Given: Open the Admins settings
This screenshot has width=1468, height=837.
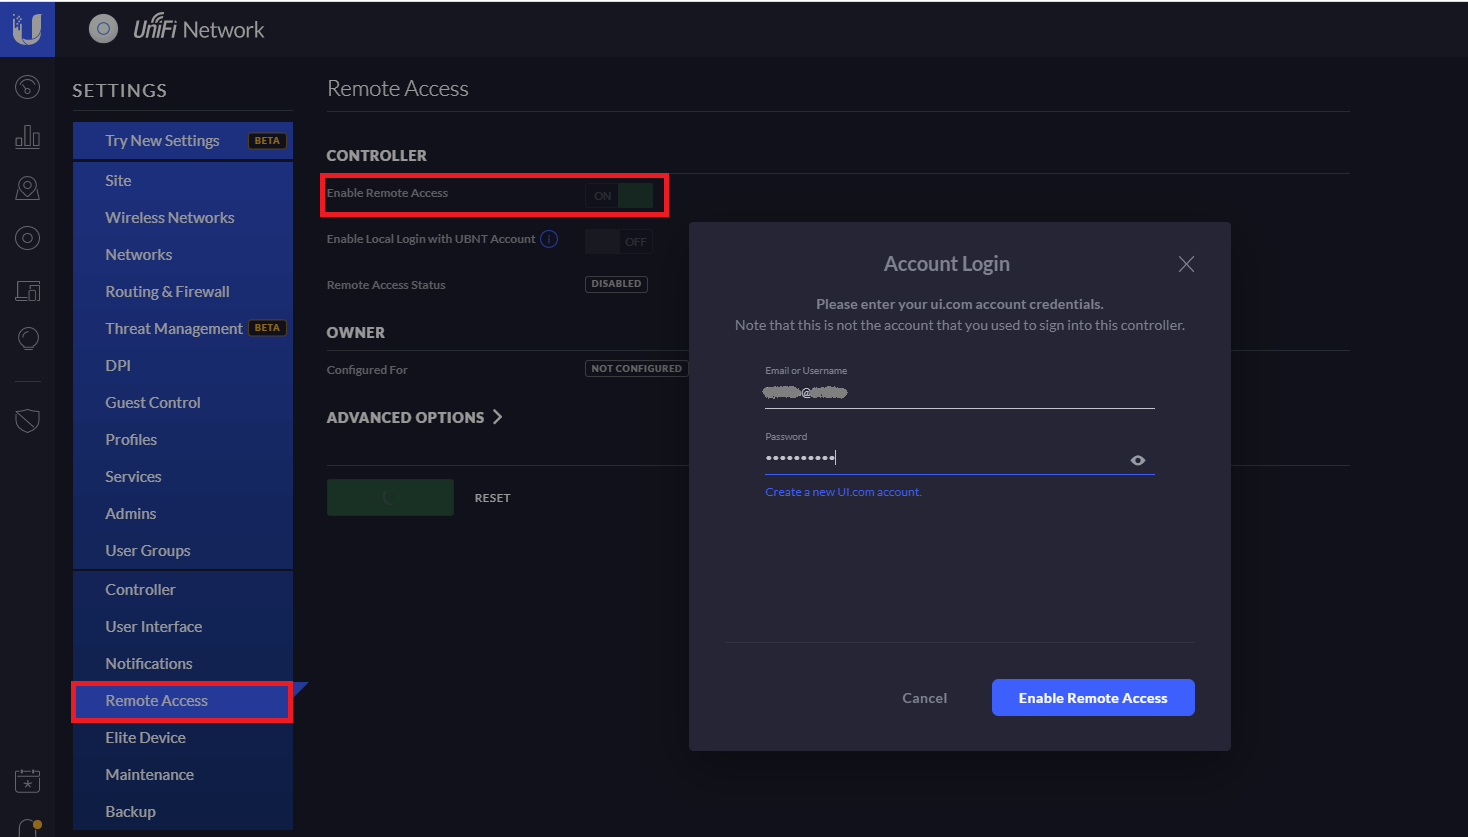Looking at the screenshot, I should 183,513.
